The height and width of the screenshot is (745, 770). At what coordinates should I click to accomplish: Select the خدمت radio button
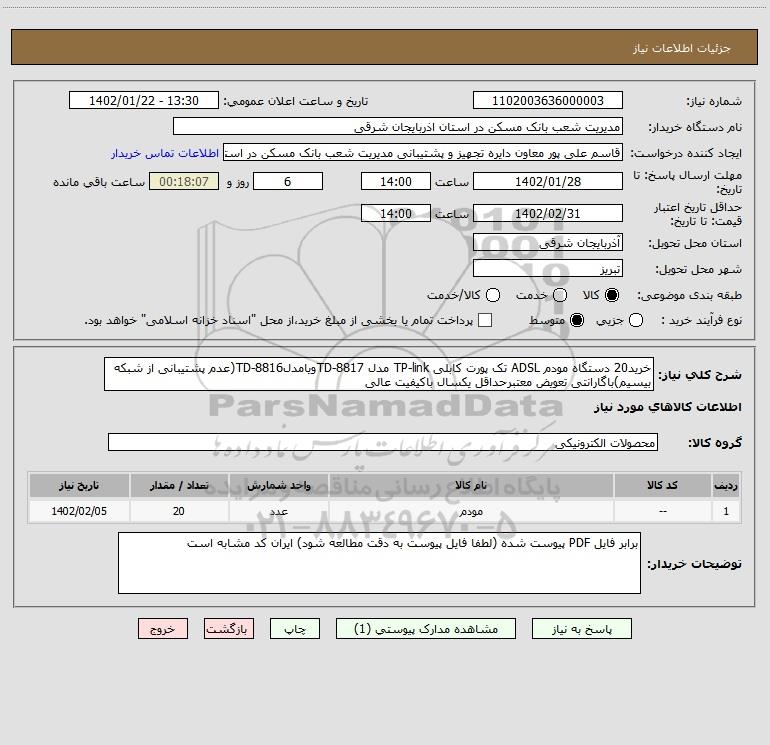click(x=560, y=295)
